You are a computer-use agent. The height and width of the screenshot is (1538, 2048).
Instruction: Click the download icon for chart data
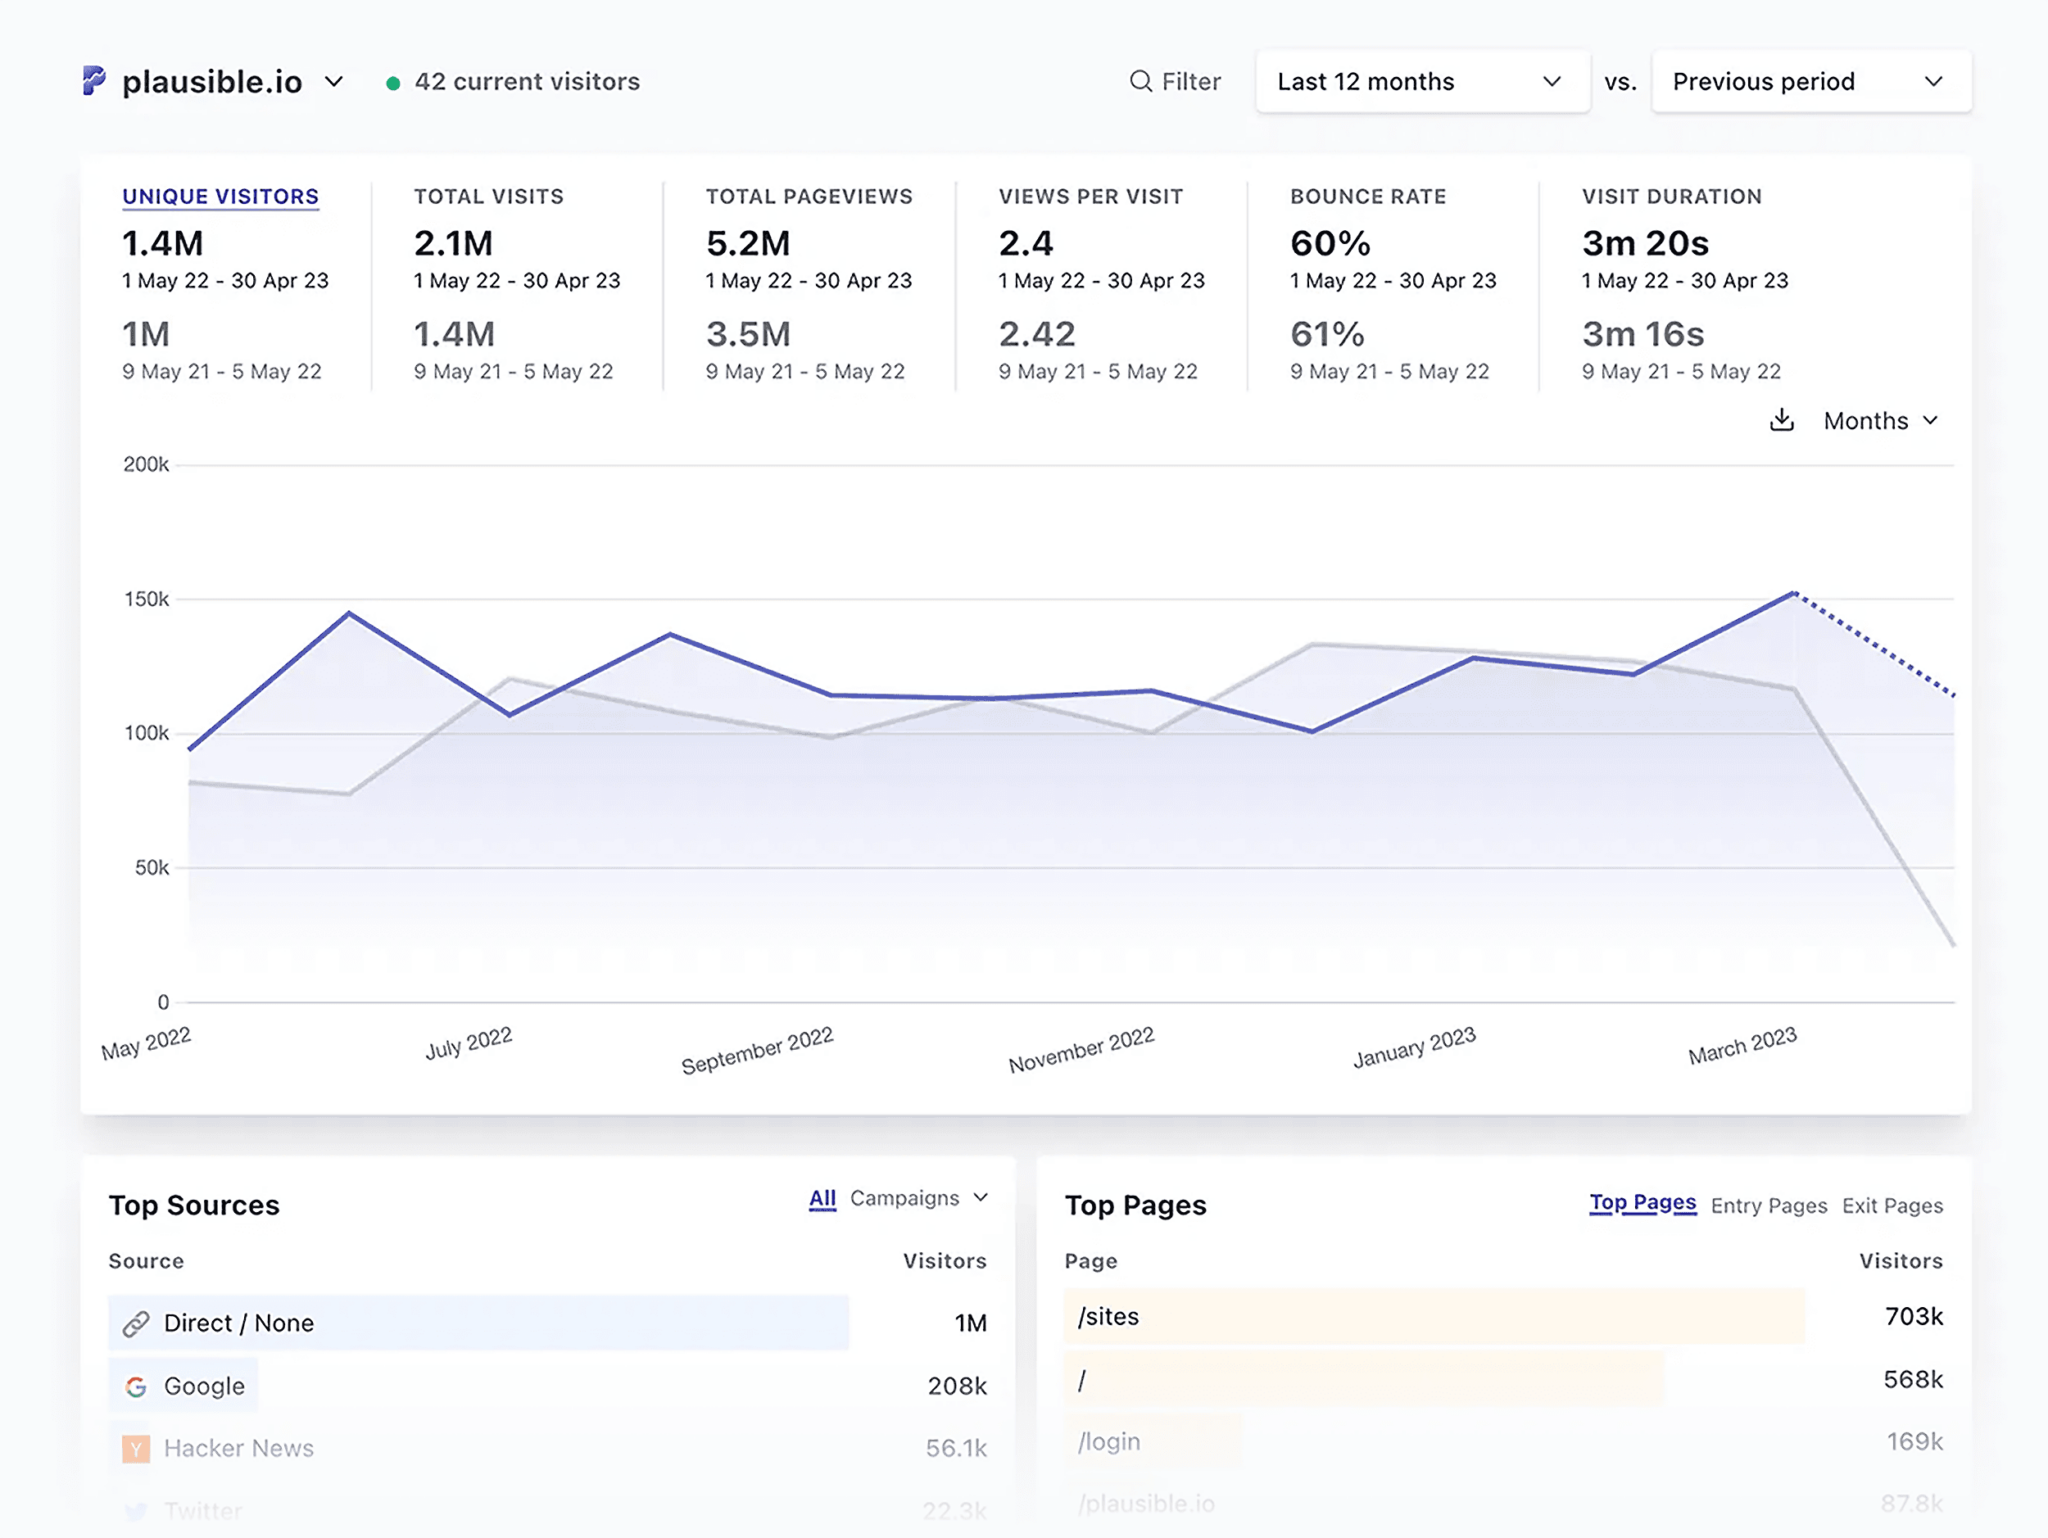pyautogui.click(x=1780, y=420)
